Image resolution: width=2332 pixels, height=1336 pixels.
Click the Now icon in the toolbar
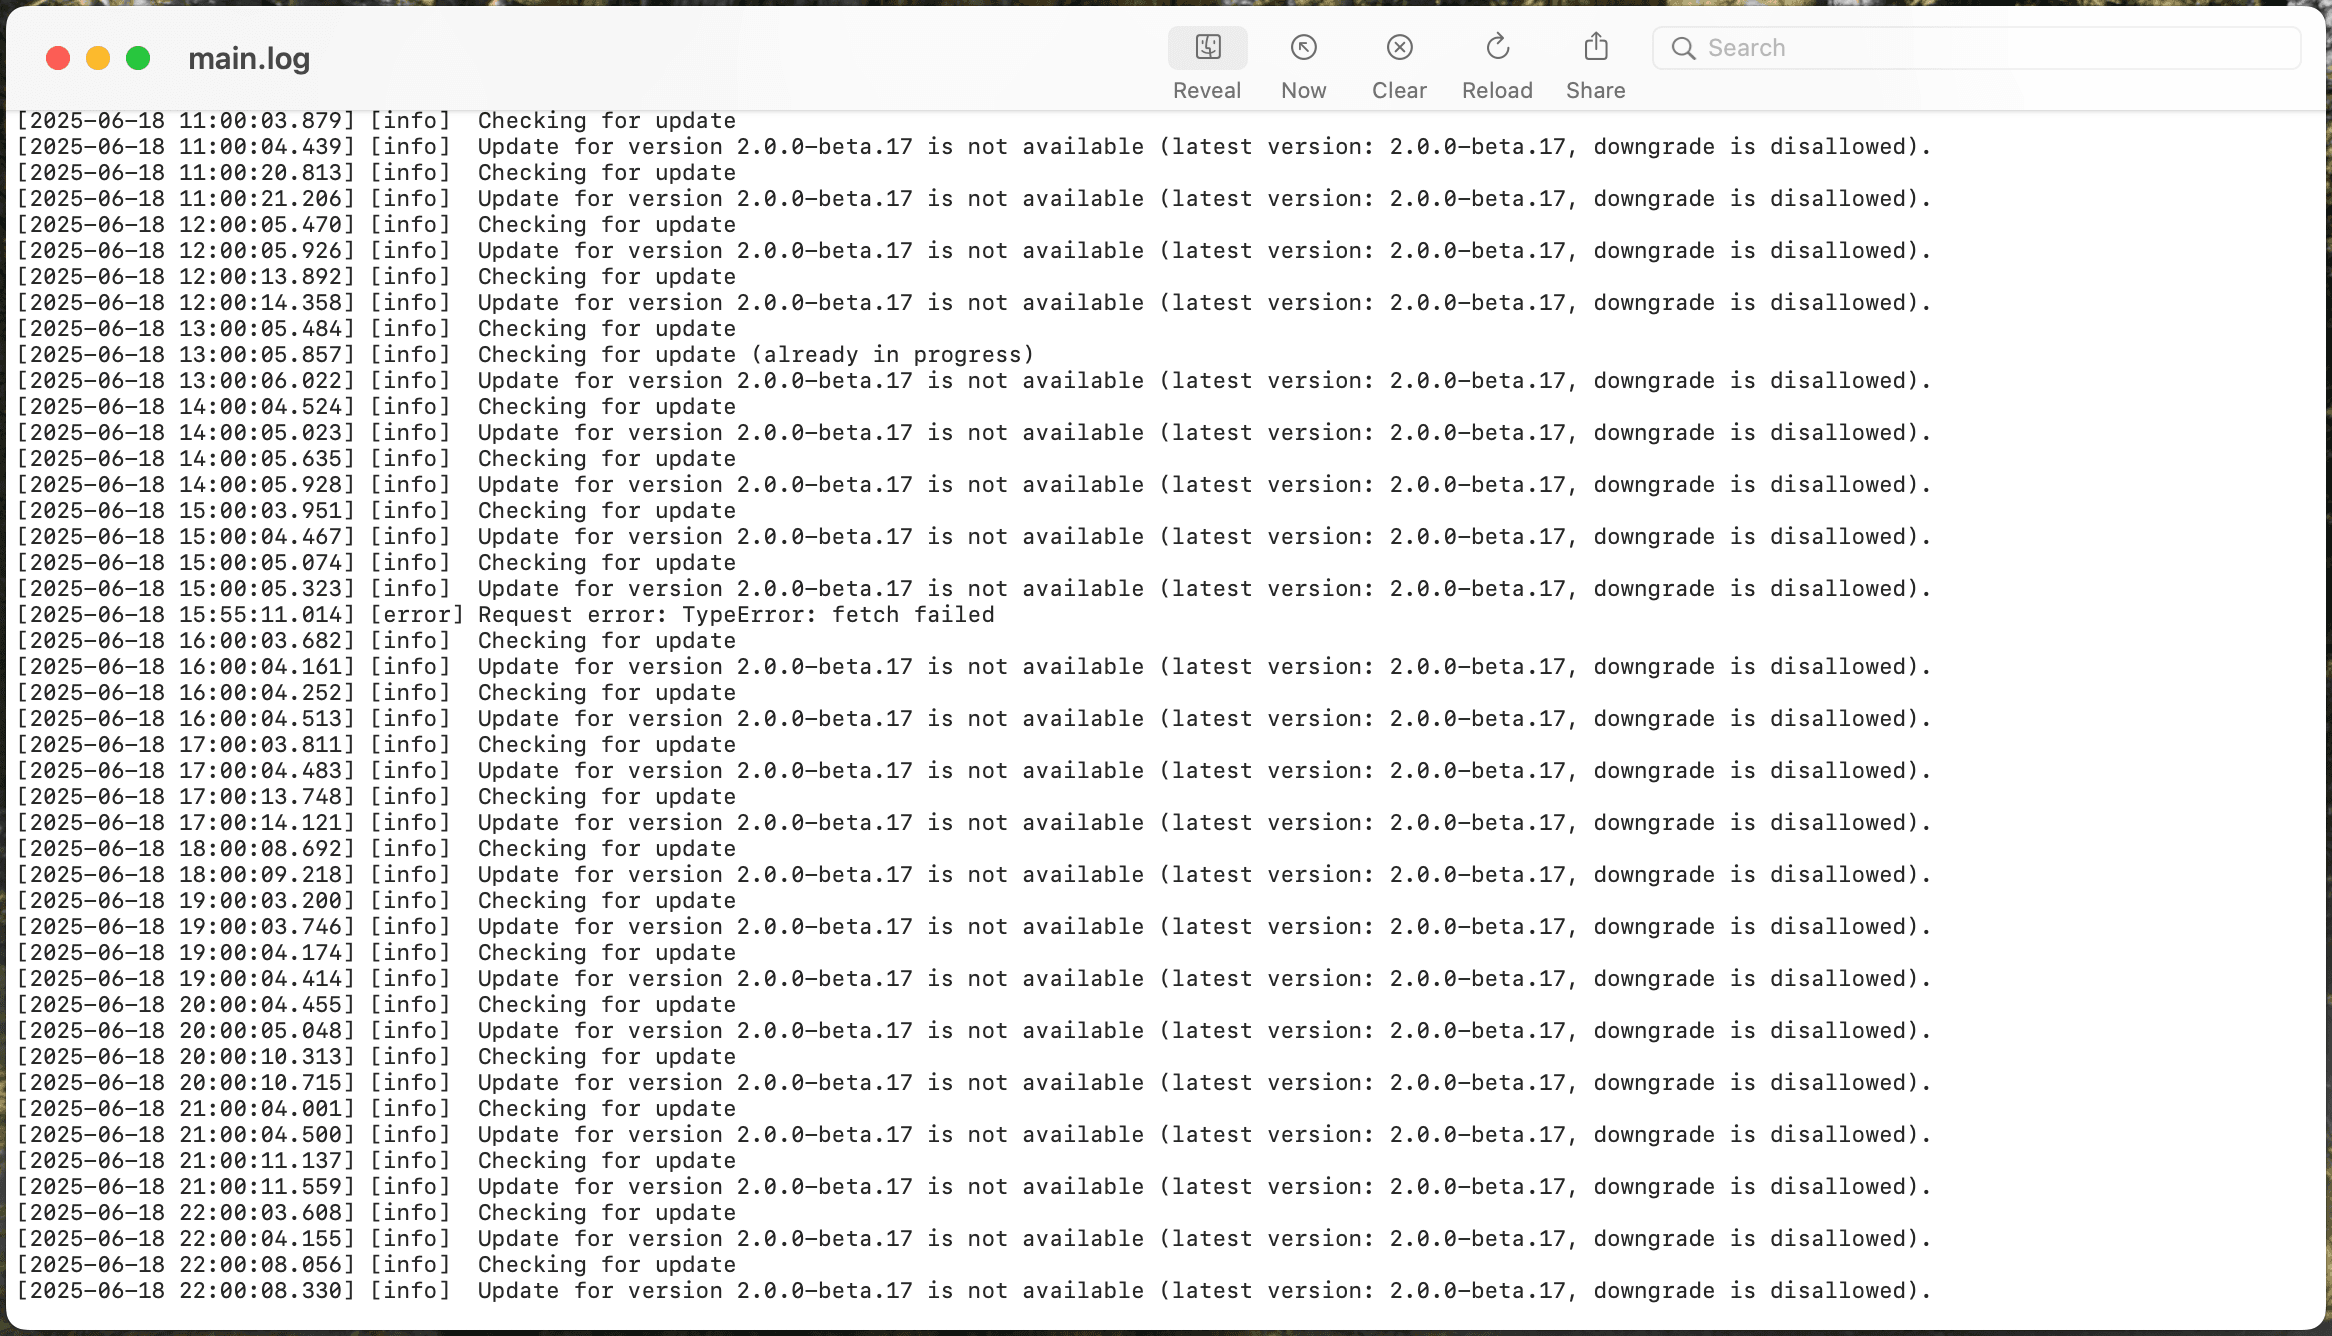1303,47
